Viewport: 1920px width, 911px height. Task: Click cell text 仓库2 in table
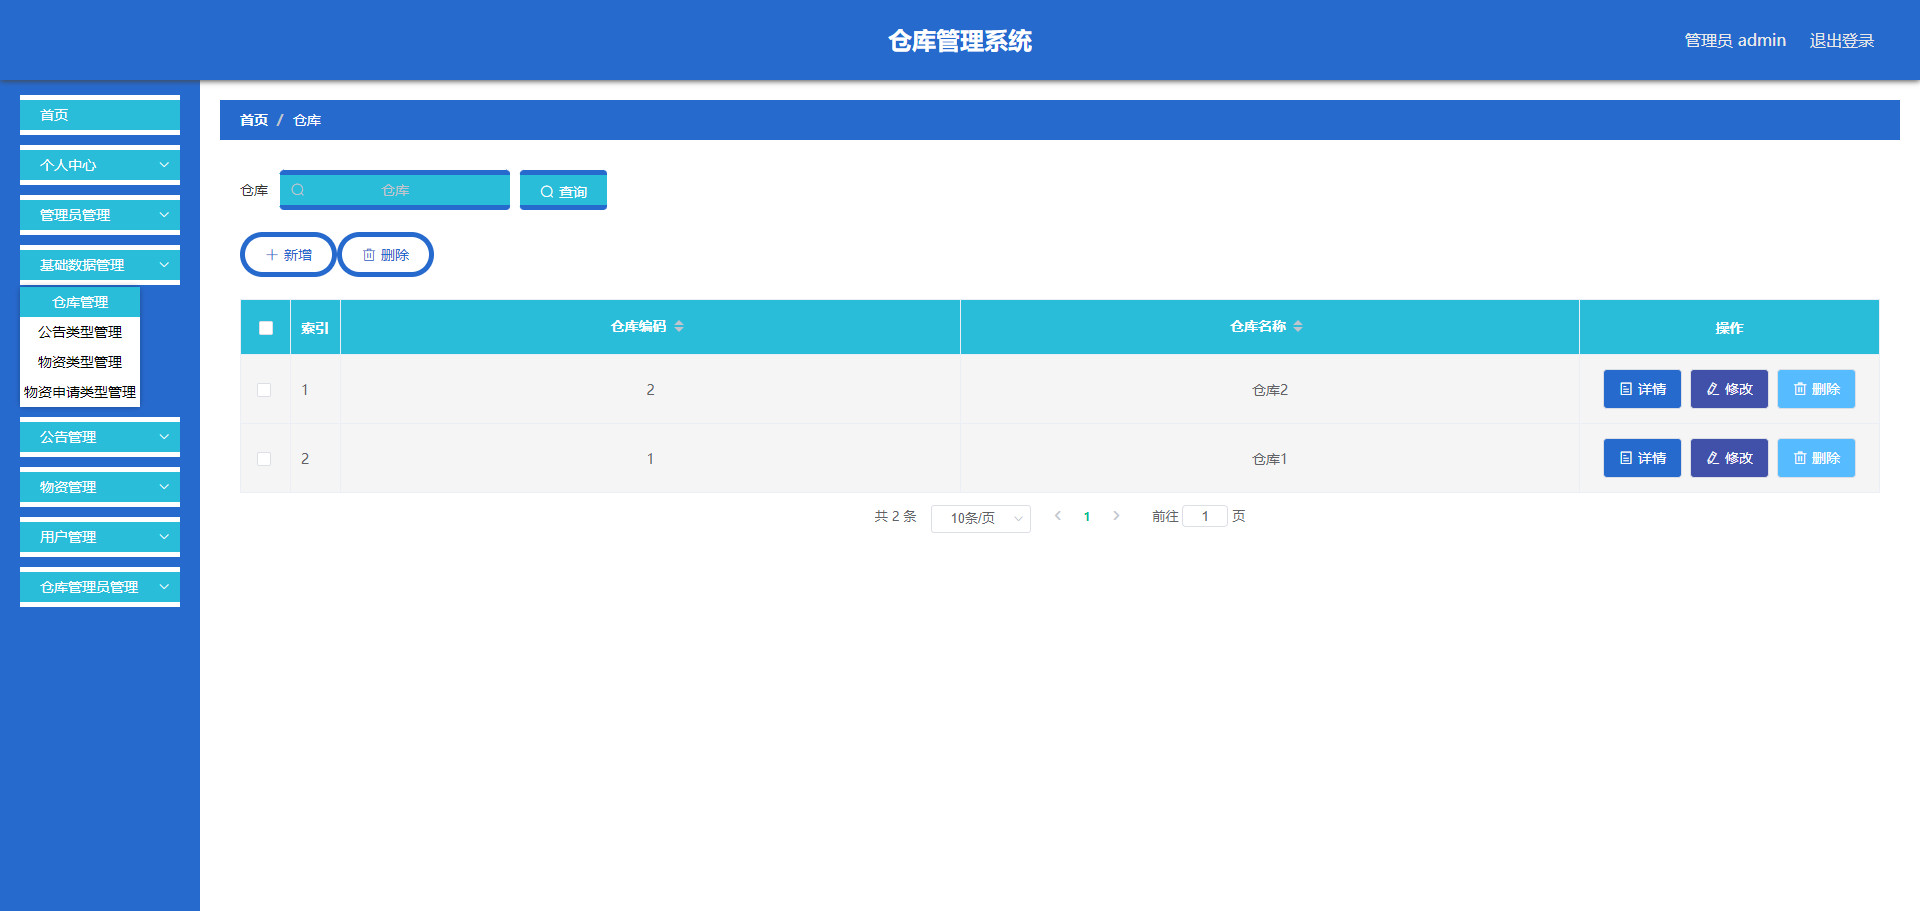pos(1270,390)
